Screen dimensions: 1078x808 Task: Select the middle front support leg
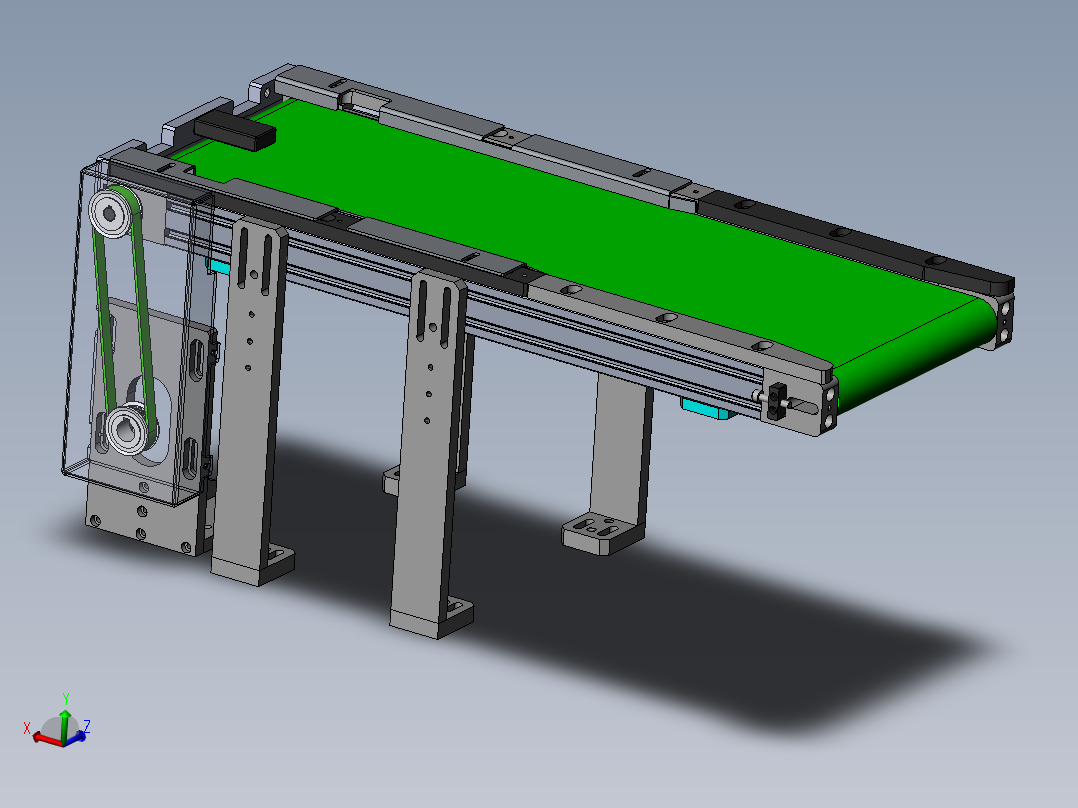tap(430, 454)
